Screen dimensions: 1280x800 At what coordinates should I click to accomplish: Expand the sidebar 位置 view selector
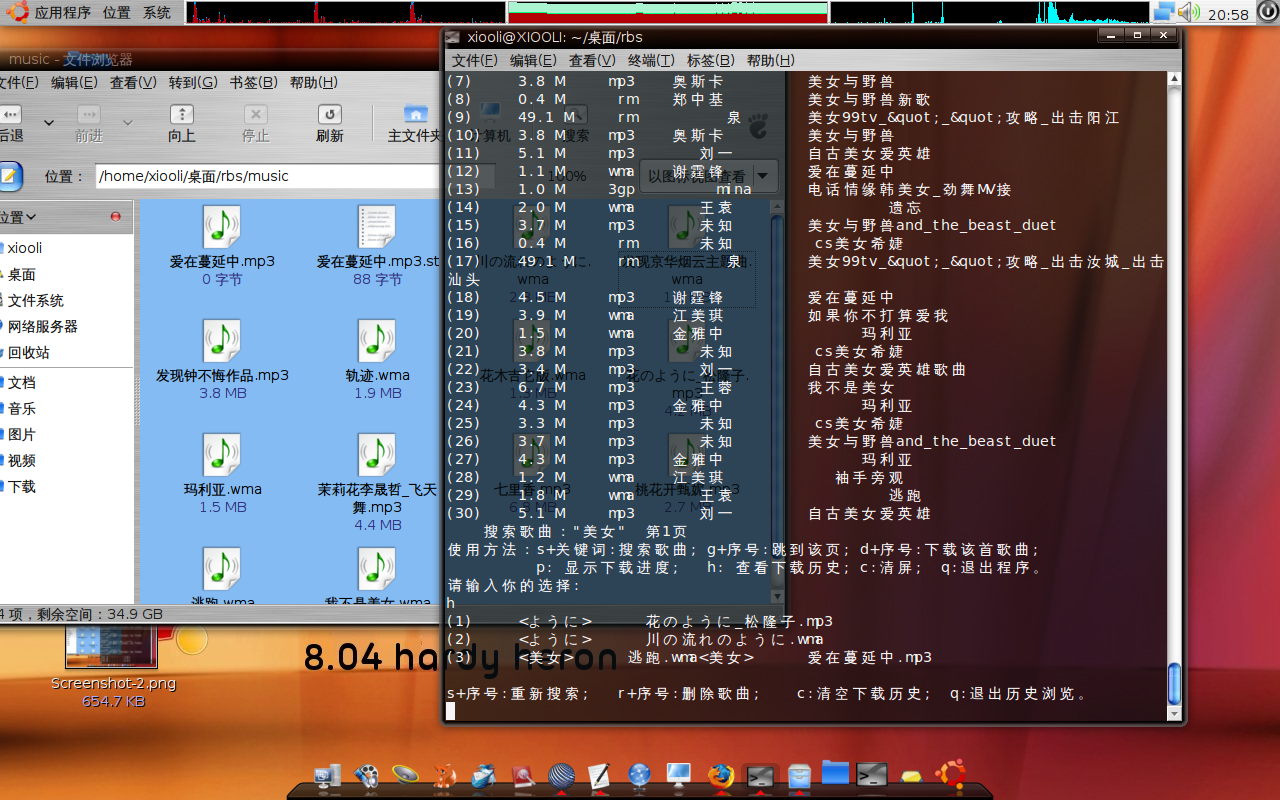(18, 216)
